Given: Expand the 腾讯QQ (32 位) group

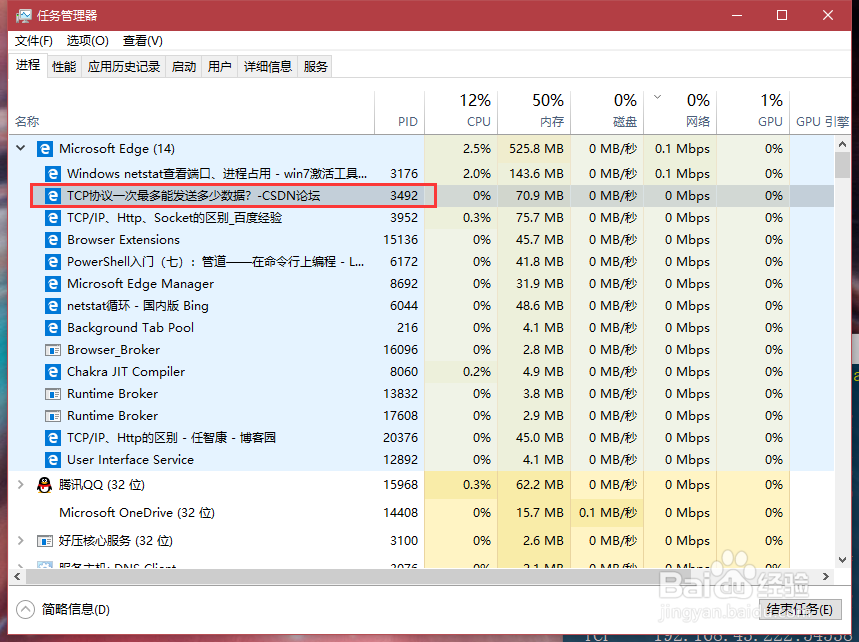Looking at the screenshot, I should [x=21, y=485].
